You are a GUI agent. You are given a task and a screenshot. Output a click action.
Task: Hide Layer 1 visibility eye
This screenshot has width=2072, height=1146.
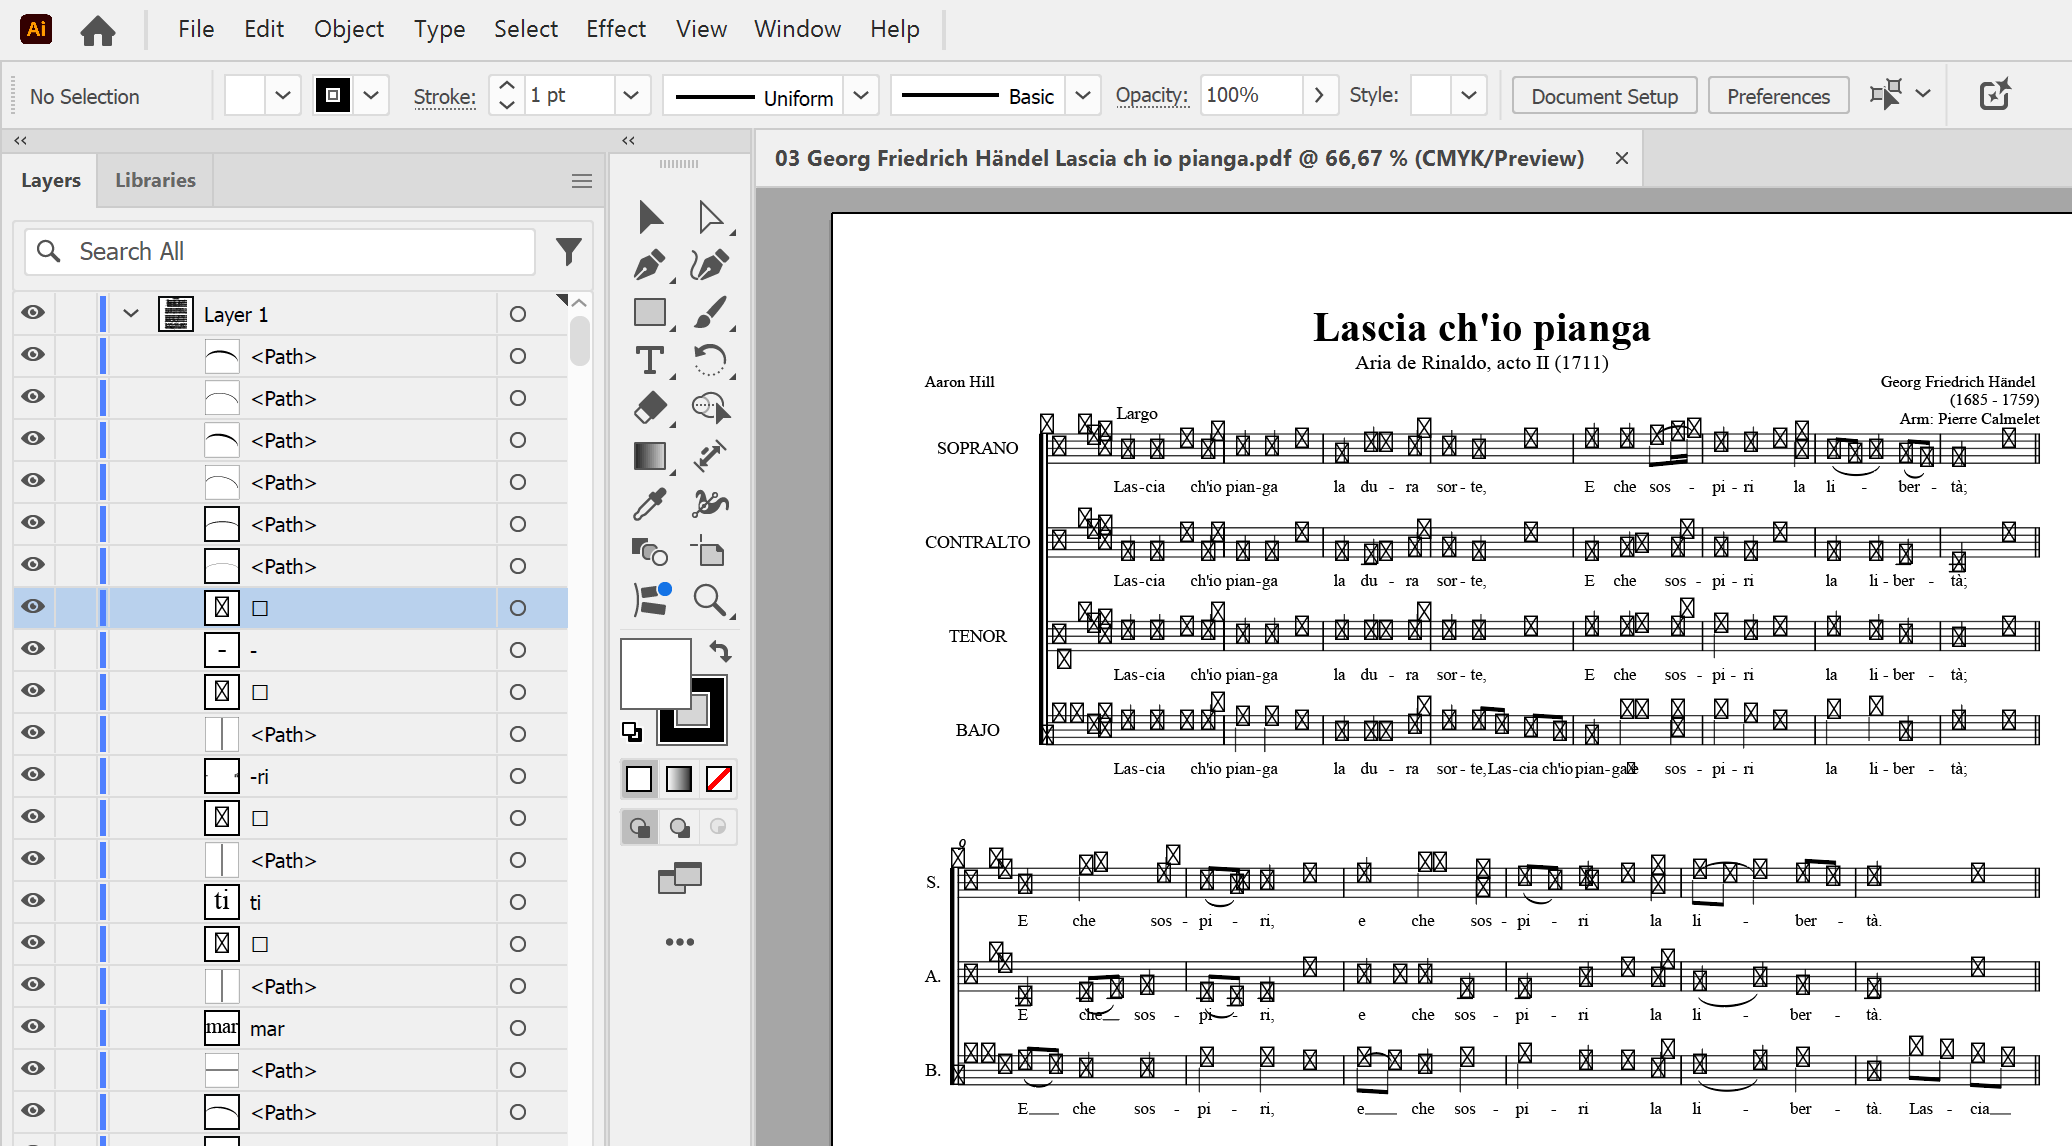pos(33,313)
